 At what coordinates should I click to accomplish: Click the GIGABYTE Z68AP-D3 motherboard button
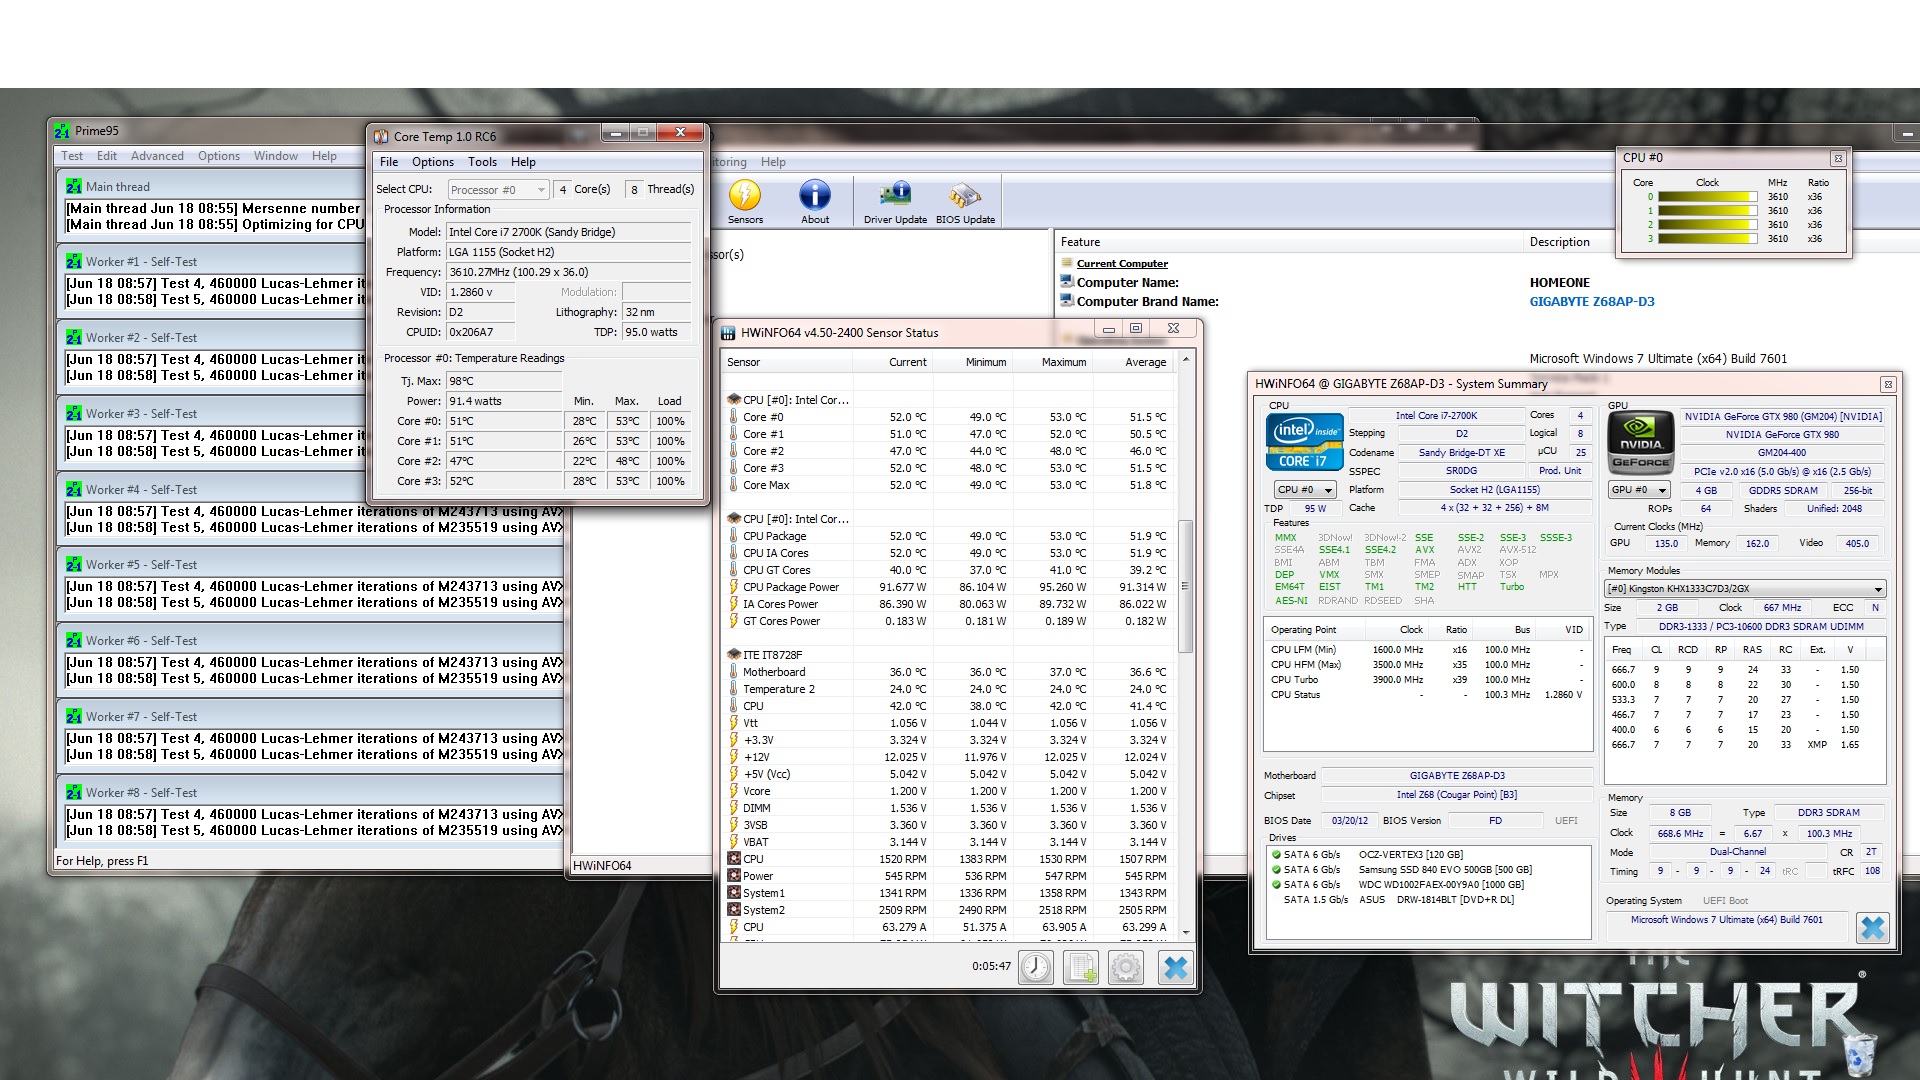pos(1456,776)
